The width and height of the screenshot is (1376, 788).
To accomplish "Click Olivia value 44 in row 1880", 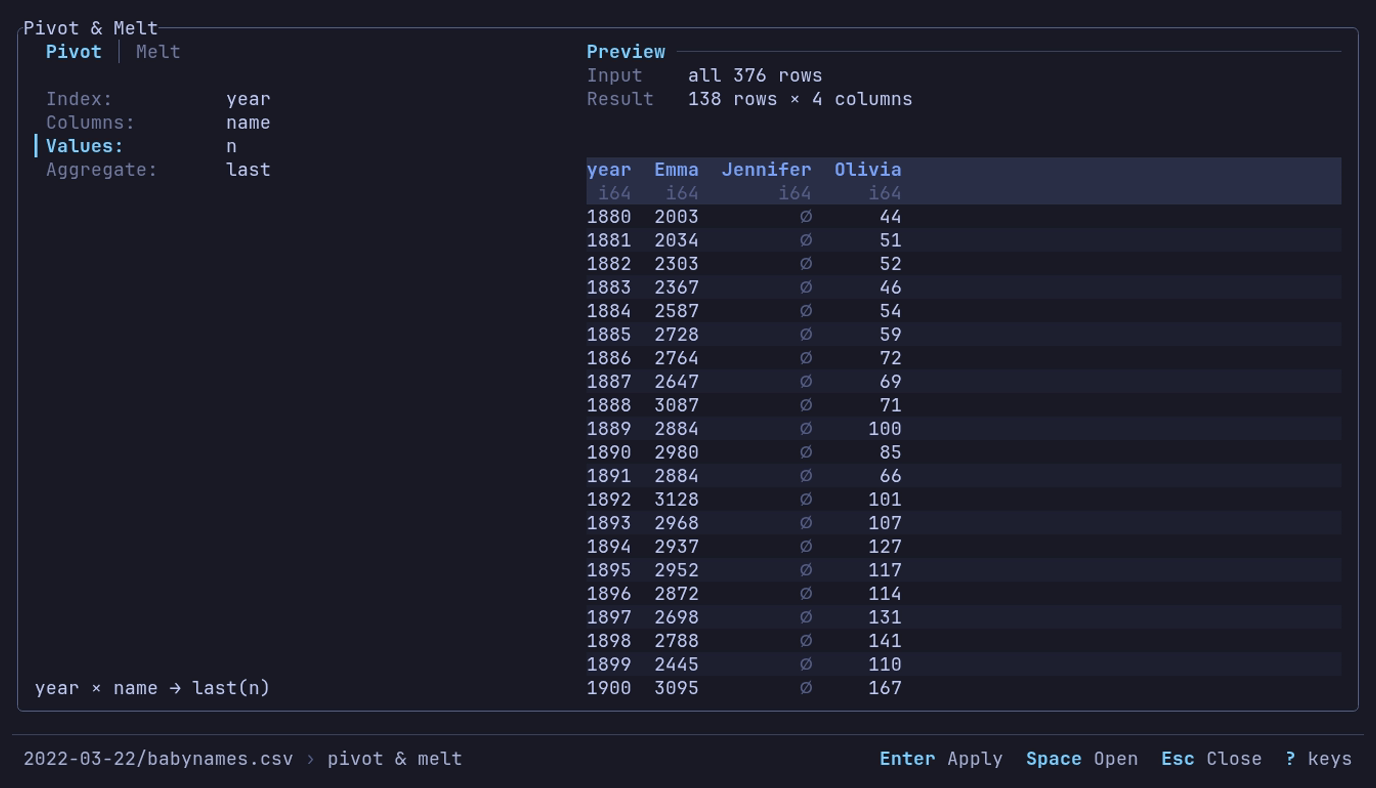I will click(890, 217).
